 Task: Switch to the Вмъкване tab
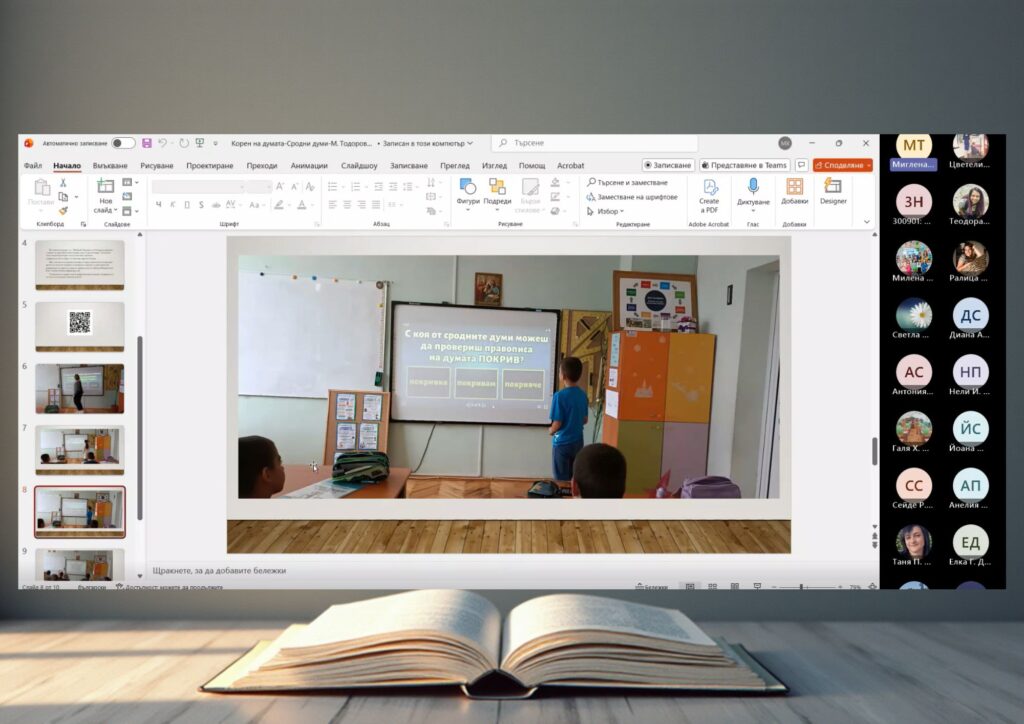coord(110,166)
